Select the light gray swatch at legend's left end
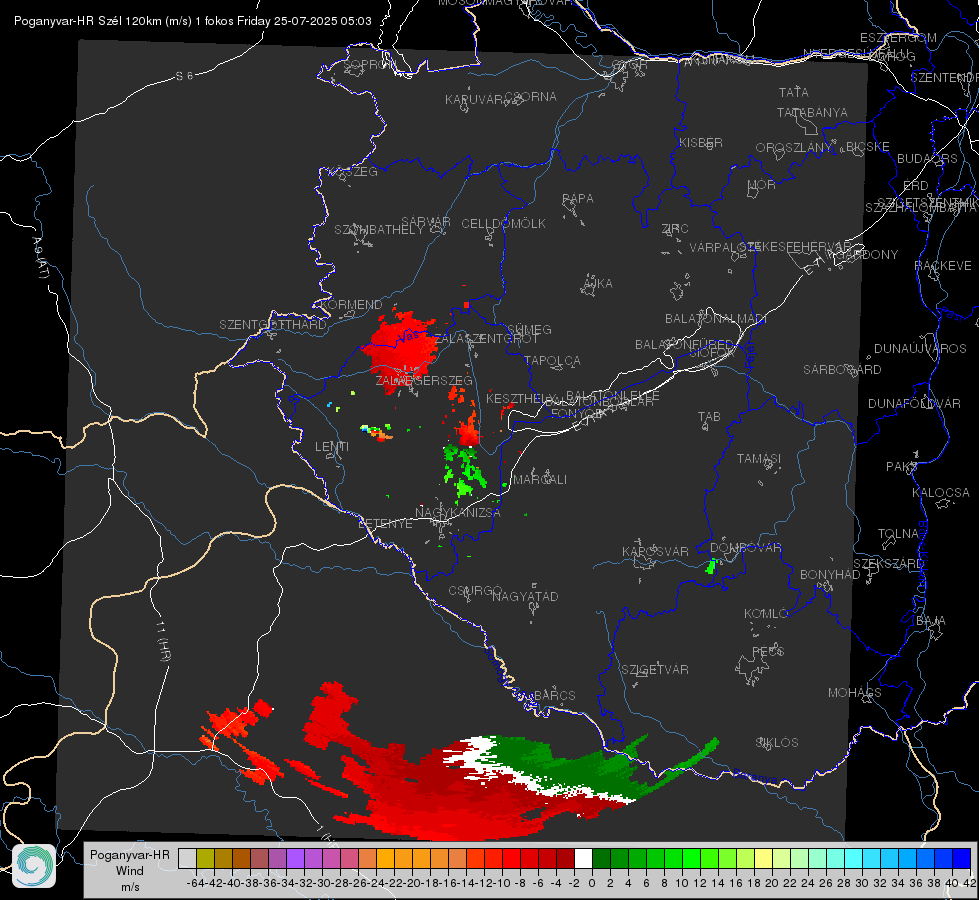Image resolution: width=979 pixels, height=900 pixels. [187, 858]
